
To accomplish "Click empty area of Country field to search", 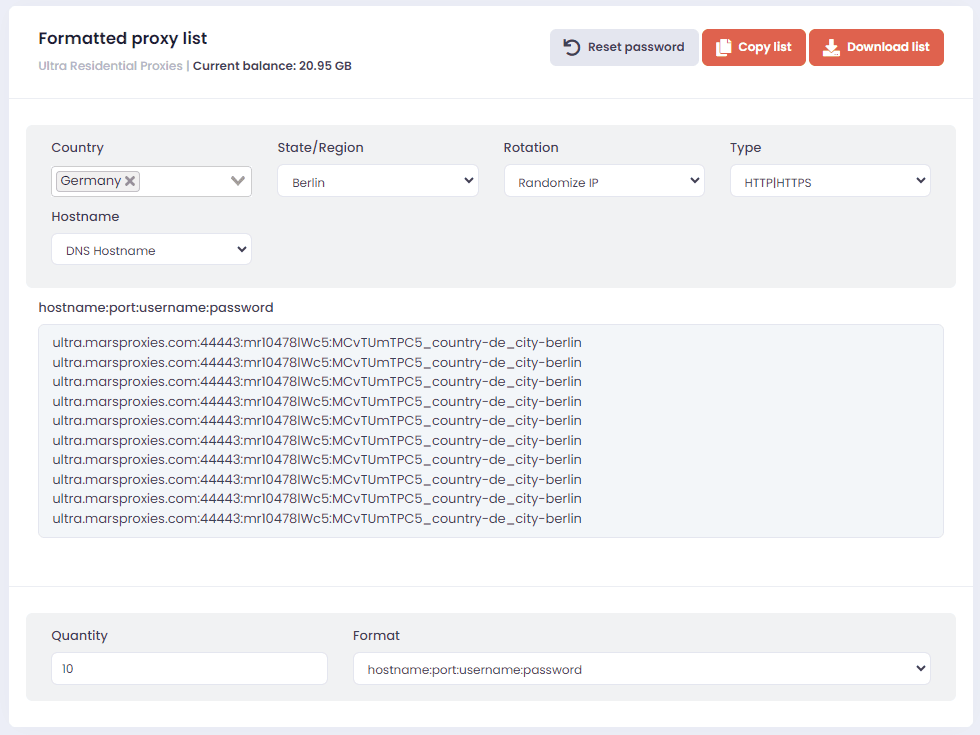I will (185, 181).
